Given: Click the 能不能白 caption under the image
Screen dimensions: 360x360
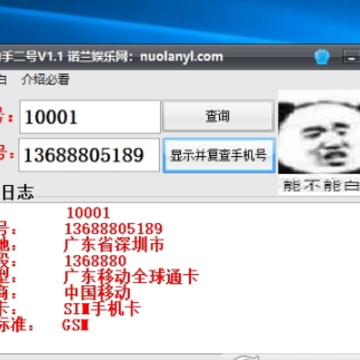Looking at the screenshot, I should click(321, 186).
